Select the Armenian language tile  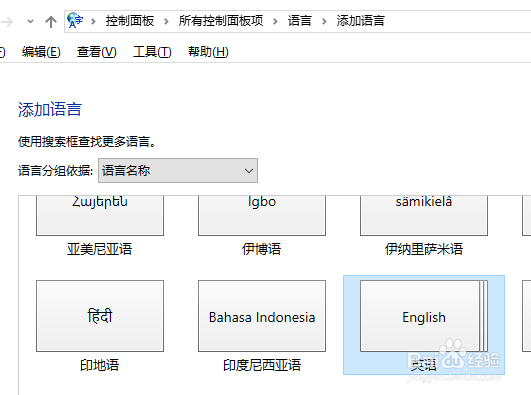100,215
